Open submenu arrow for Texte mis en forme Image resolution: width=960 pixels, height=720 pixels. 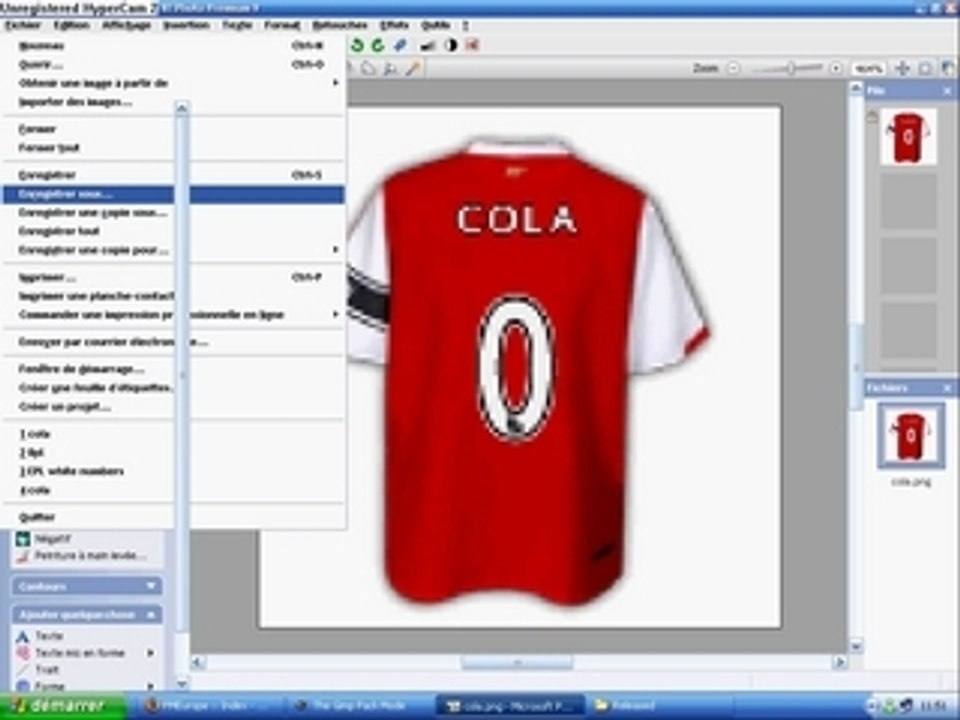pos(150,653)
